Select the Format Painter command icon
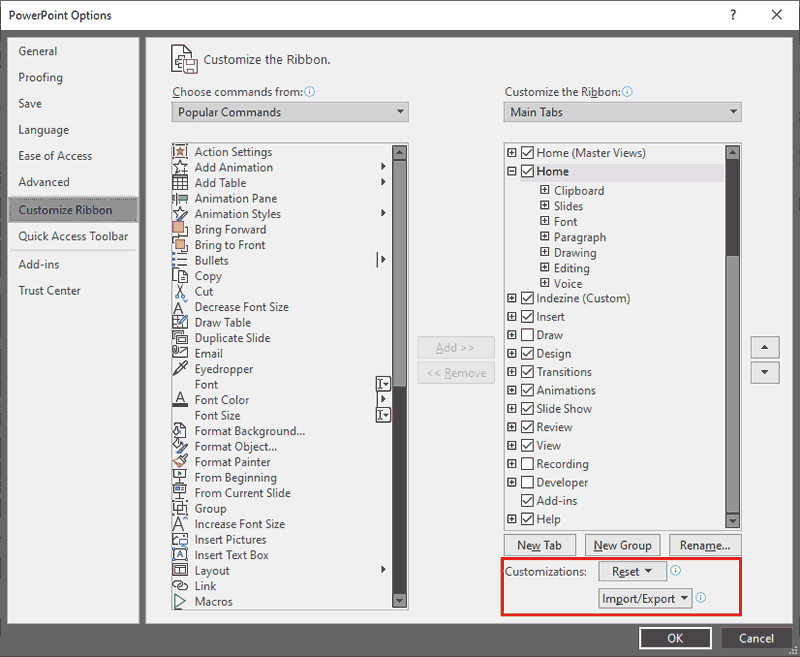The height and width of the screenshot is (657, 800). [x=181, y=462]
